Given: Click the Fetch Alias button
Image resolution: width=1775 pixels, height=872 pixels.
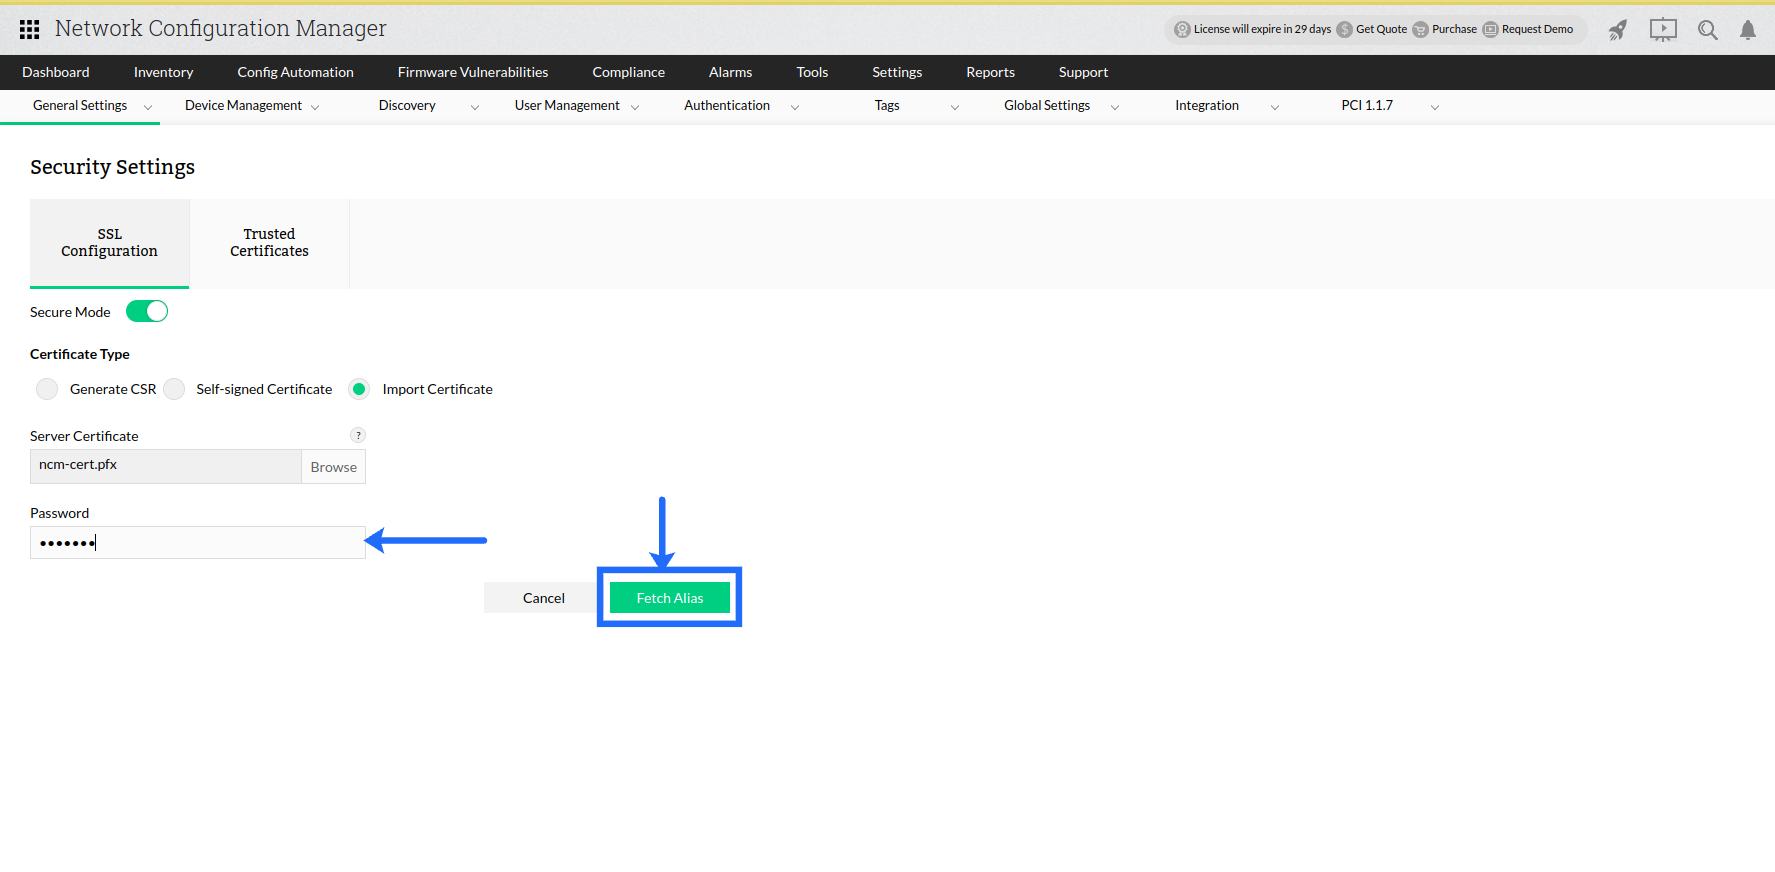Looking at the screenshot, I should [670, 598].
